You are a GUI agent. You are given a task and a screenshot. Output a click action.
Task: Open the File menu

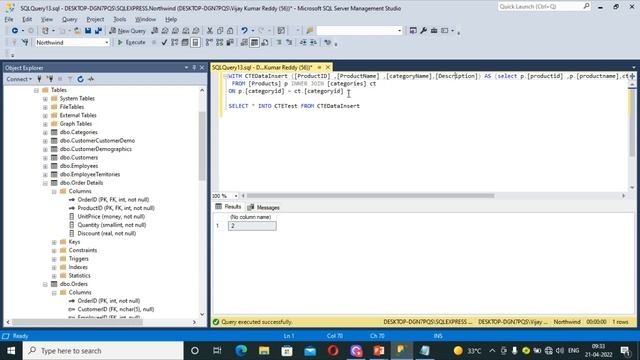(x=9, y=19)
